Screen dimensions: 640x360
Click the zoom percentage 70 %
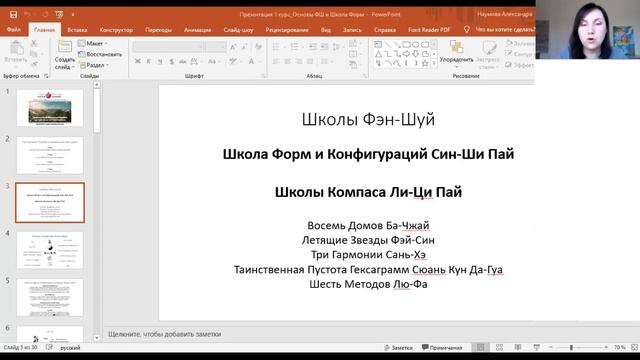(620, 347)
